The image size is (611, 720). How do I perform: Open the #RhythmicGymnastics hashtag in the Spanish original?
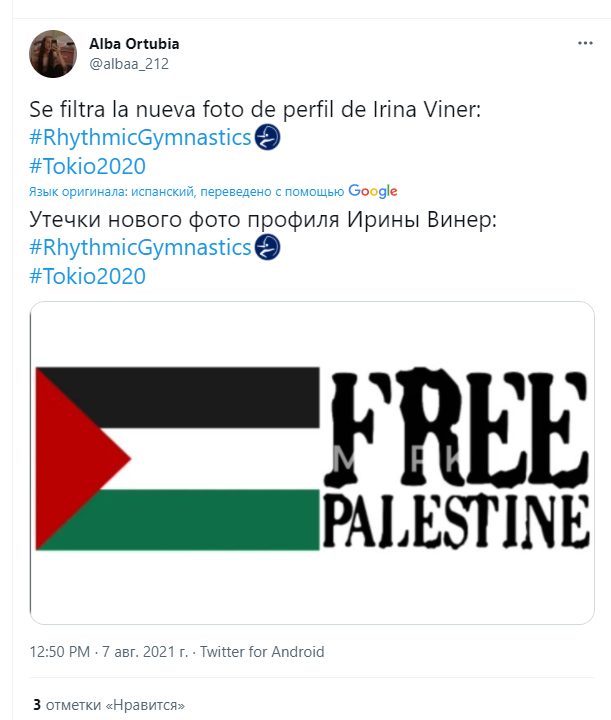tap(139, 138)
